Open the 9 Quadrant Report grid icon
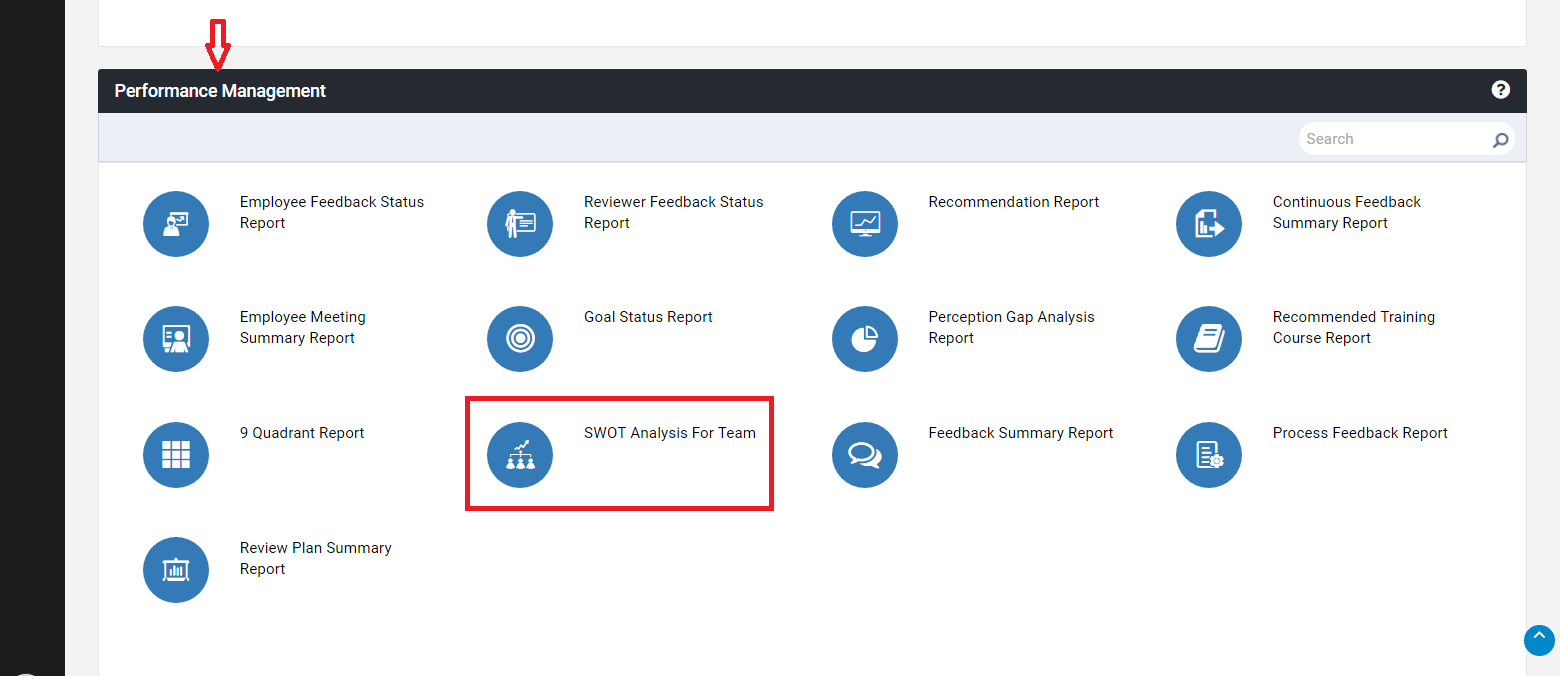 [x=176, y=455]
